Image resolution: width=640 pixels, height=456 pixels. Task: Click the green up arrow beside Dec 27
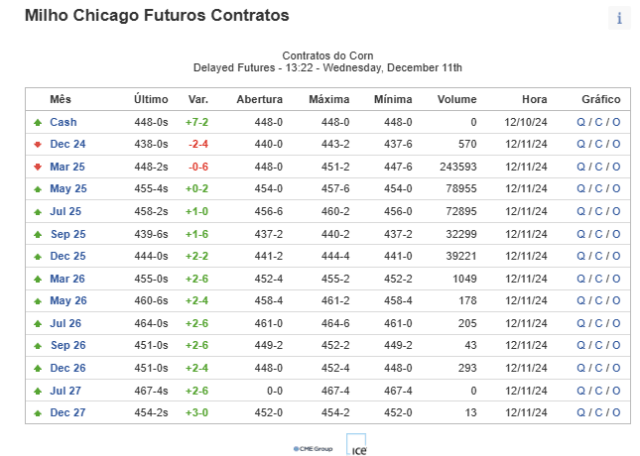pyautogui.click(x=38, y=413)
